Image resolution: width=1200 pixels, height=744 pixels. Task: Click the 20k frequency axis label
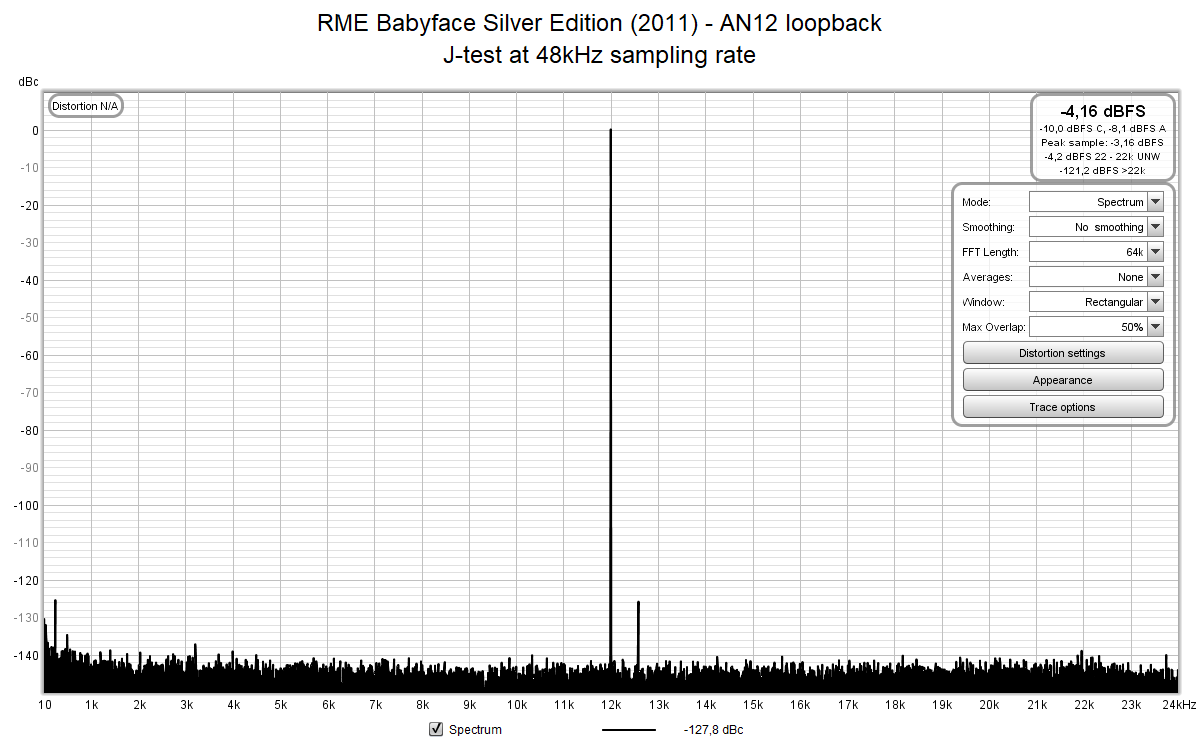point(988,705)
